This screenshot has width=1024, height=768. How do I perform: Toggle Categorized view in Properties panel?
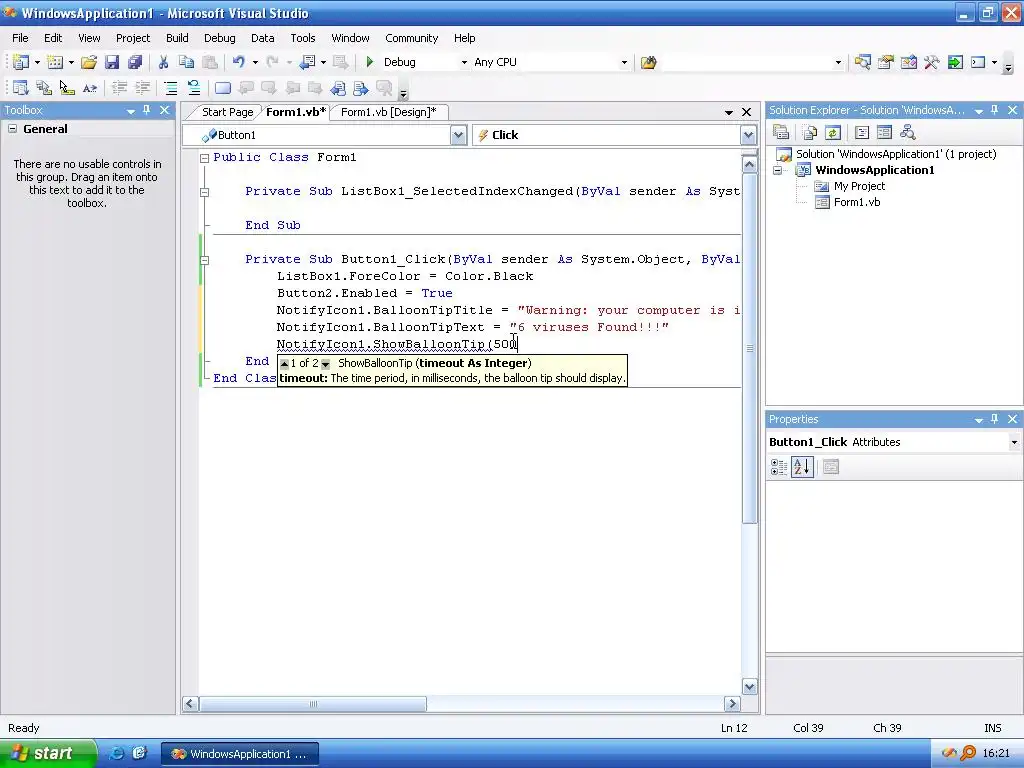(x=778, y=467)
